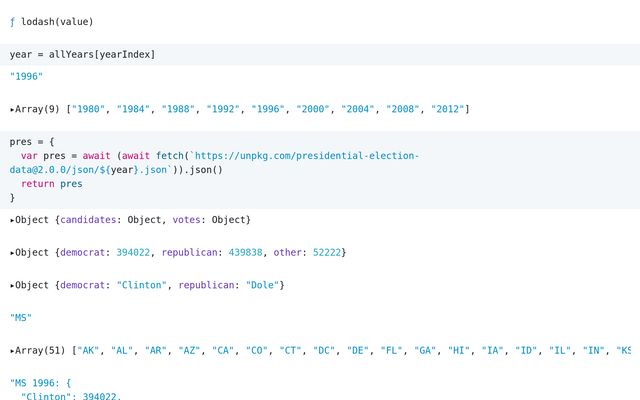Click the "1996" year output value
This screenshot has height=400, width=640.
click(x=26, y=76)
